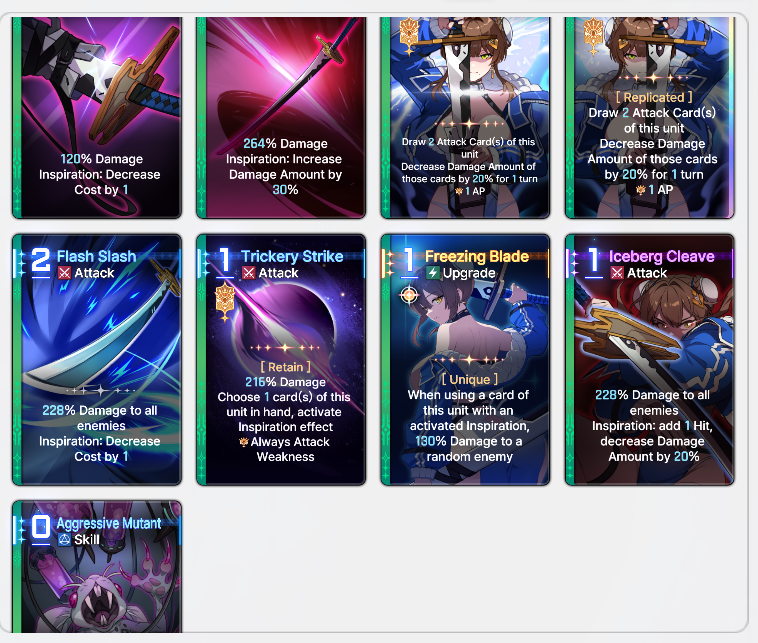Click the Skill type icon on Aggressive Mutant

(64, 540)
